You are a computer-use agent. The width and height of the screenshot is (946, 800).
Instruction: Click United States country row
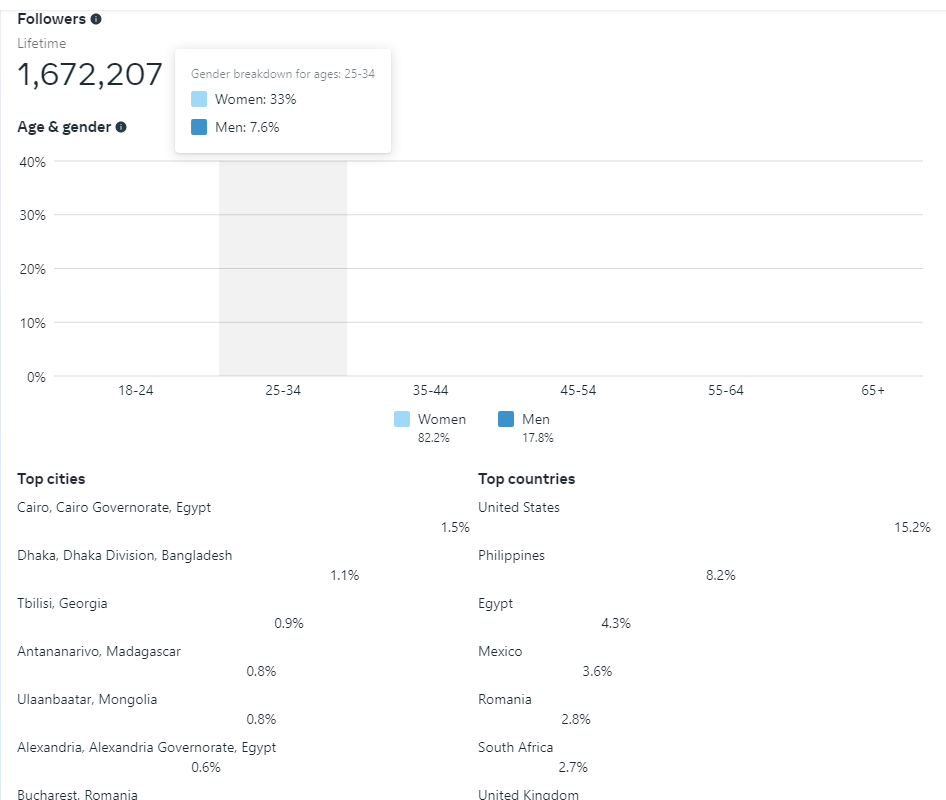click(x=705, y=517)
